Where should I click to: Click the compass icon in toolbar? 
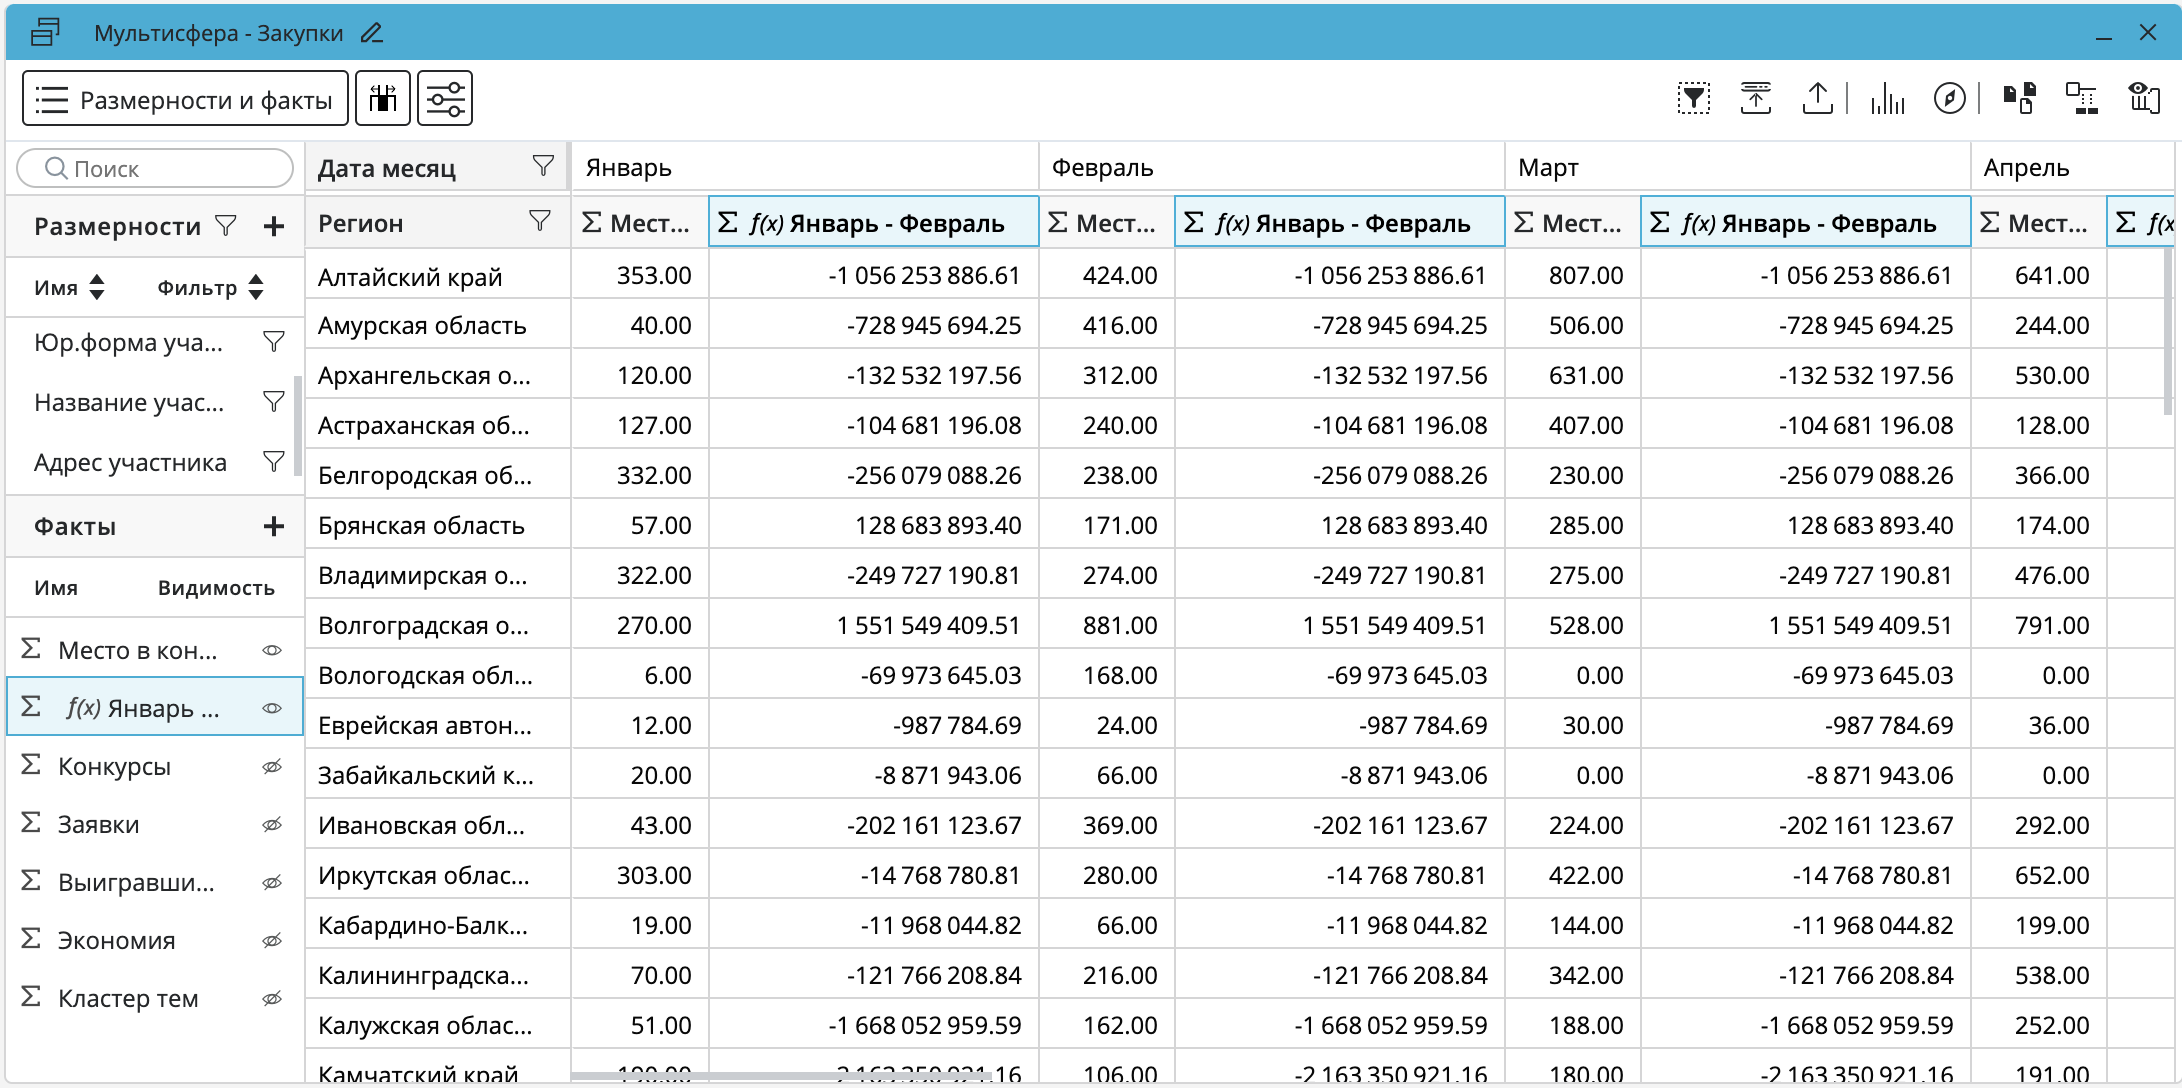(x=1949, y=98)
